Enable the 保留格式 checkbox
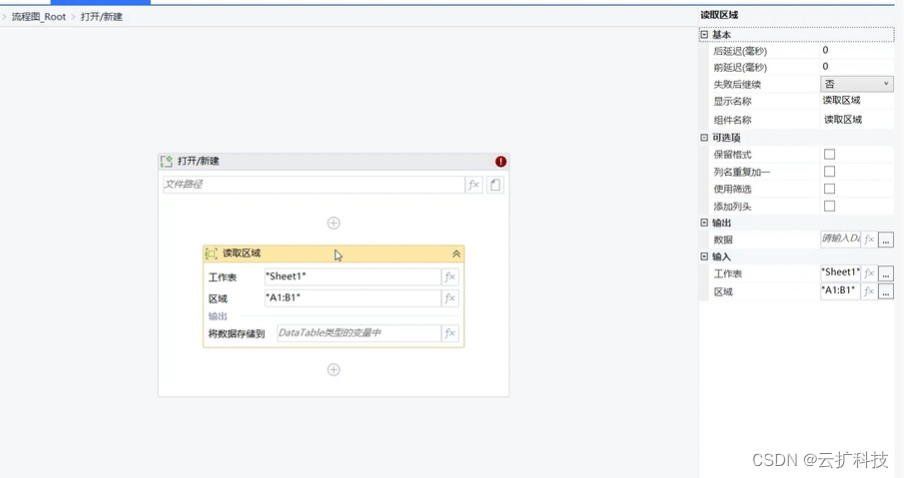The width and height of the screenshot is (904, 478). (829, 155)
